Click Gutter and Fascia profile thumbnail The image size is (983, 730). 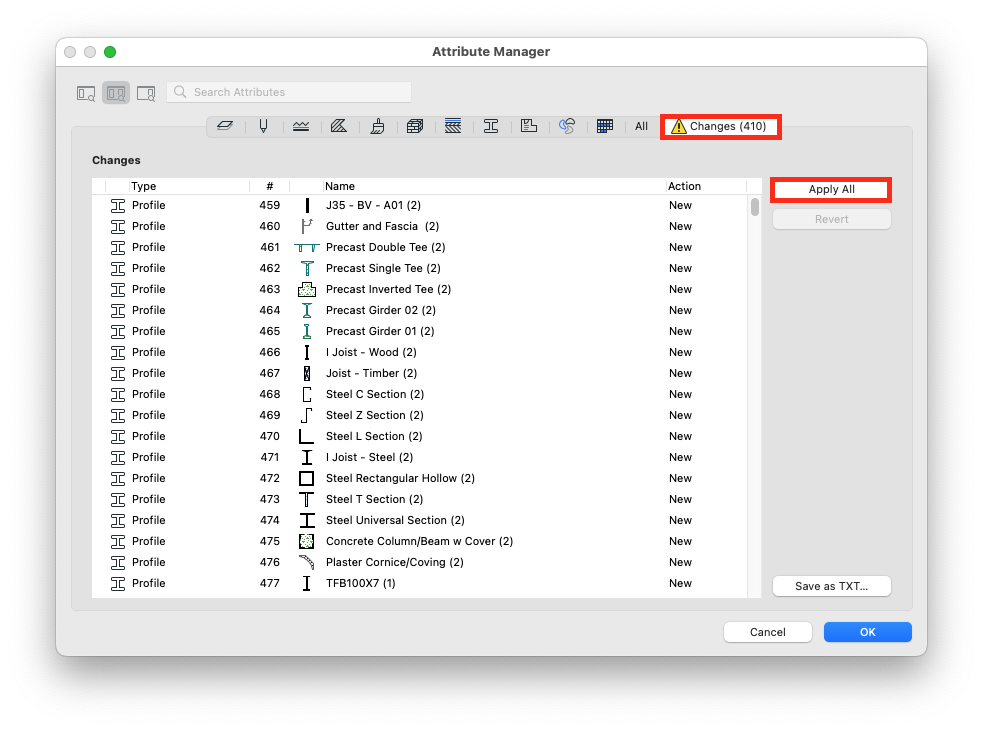click(x=307, y=226)
